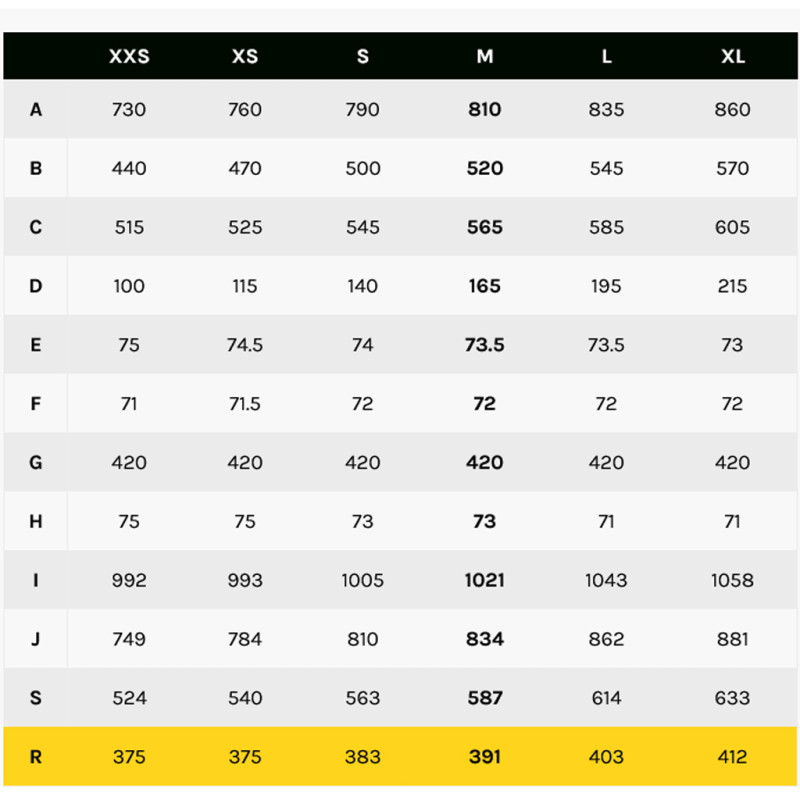Select the row label D

point(36,286)
